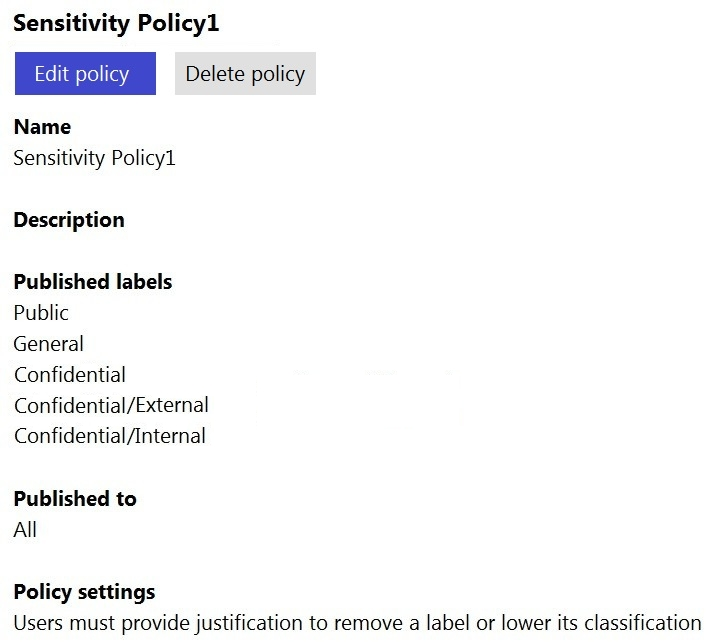Select the All value under Published to
The width and height of the screenshot is (712, 642).
click(x=25, y=530)
